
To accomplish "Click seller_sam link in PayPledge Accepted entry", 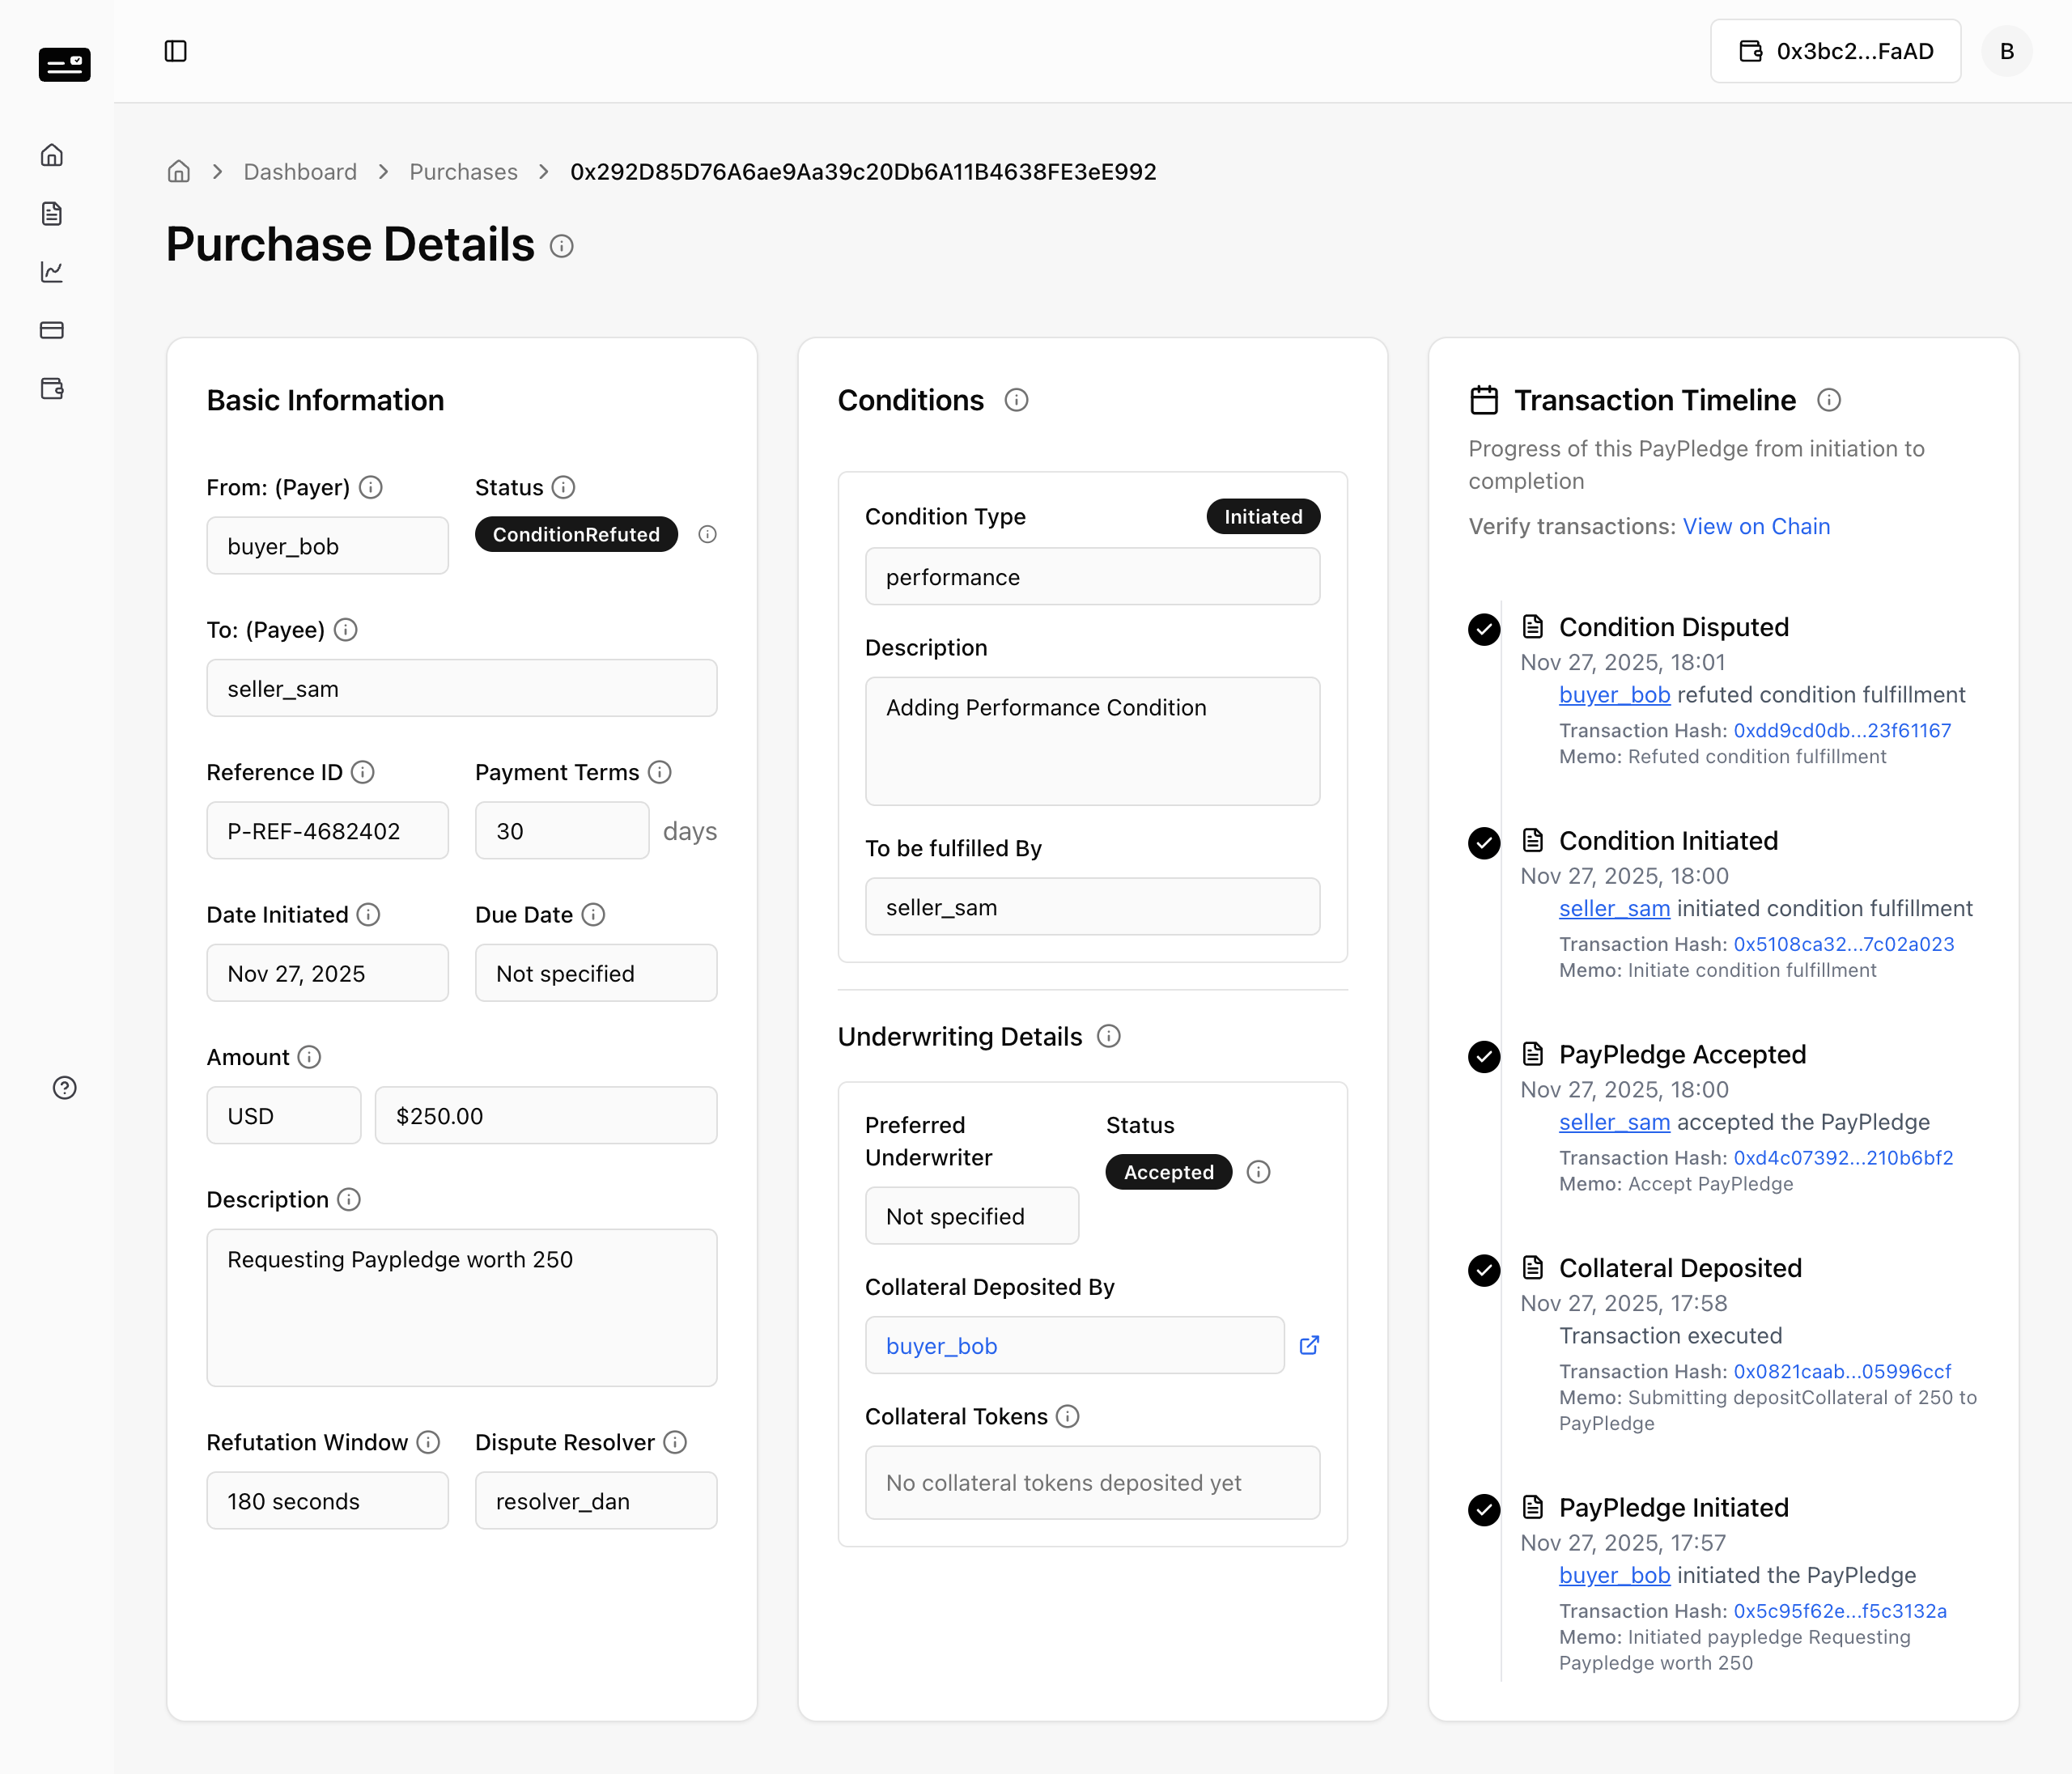I will 1614,1122.
